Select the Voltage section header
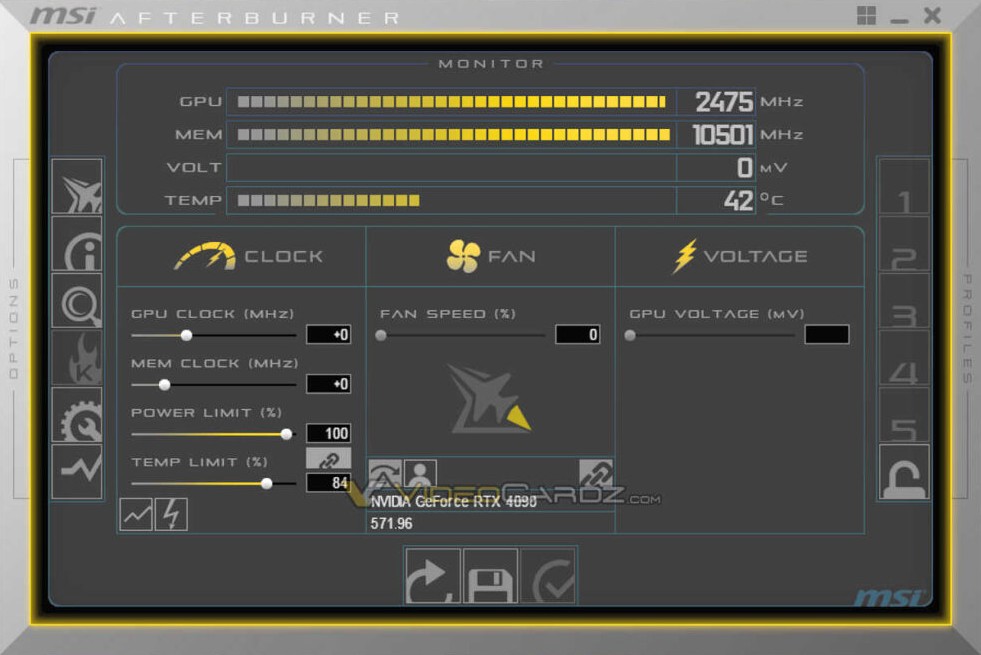The height and width of the screenshot is (655, 981). 740,256
